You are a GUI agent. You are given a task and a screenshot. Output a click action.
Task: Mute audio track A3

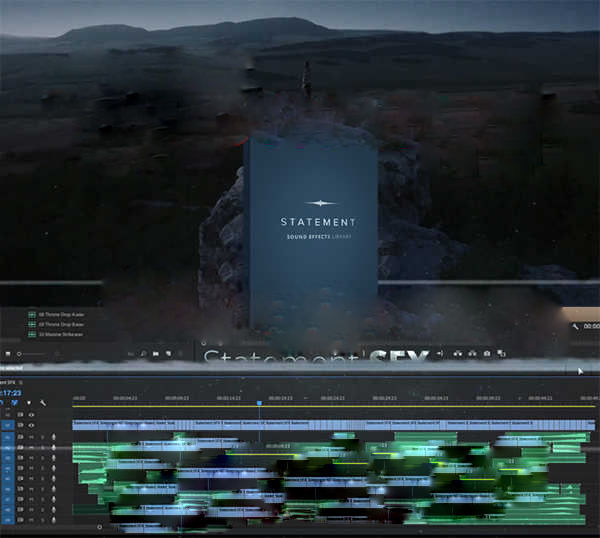pyautogui.click(x=32, y=458)
